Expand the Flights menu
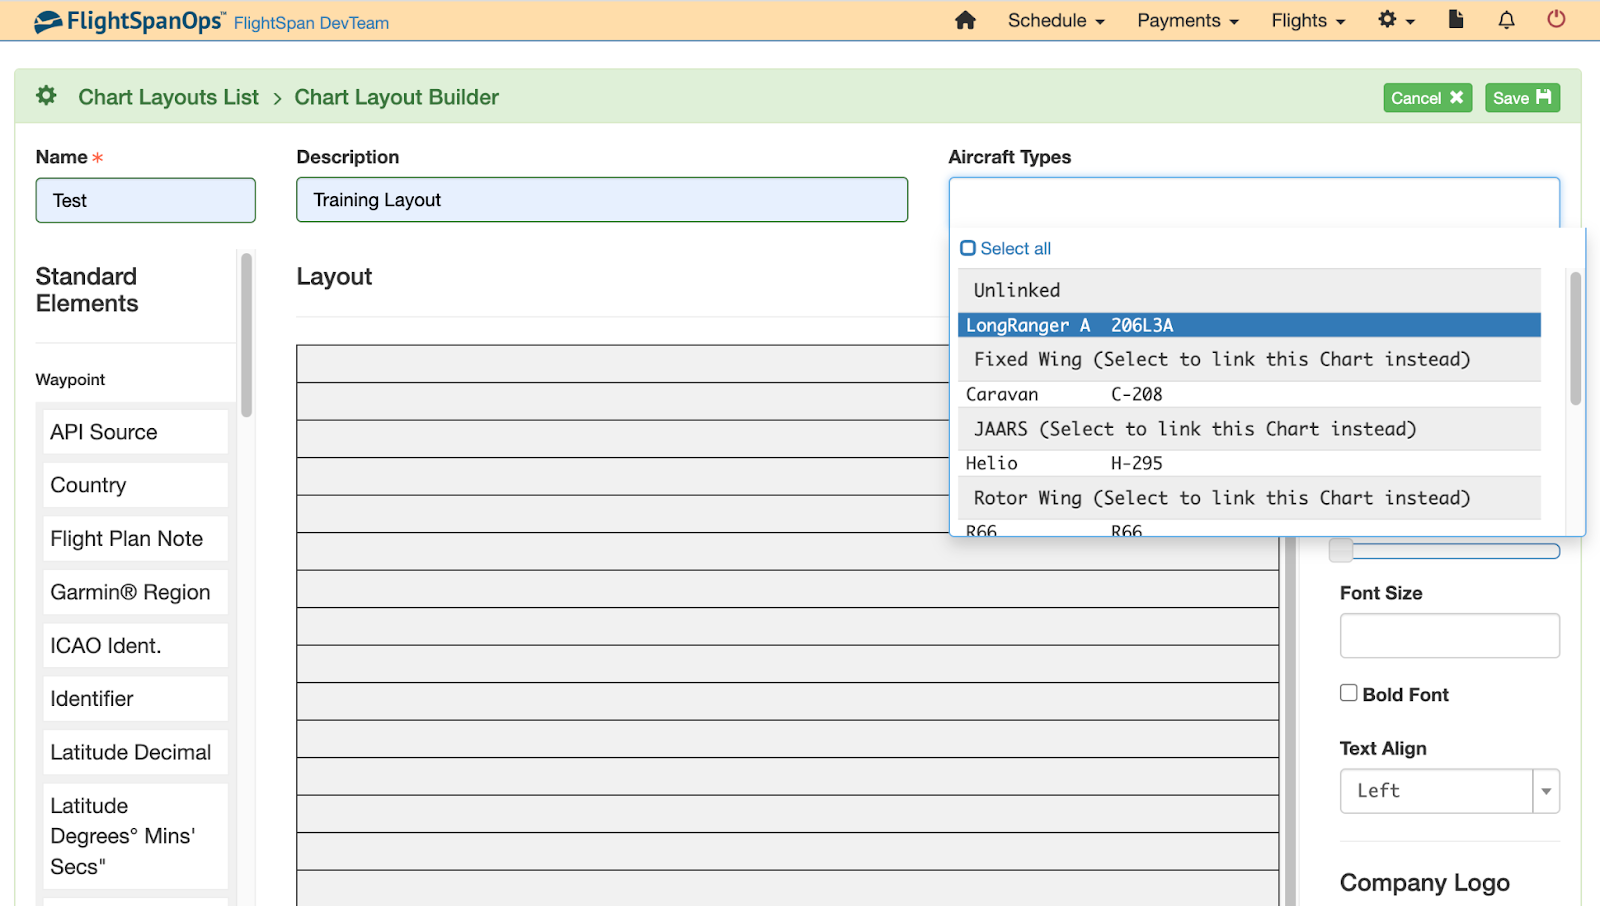Viewport: 1600px width, 906px height. pyautogui.click(x=1306, y=20)
